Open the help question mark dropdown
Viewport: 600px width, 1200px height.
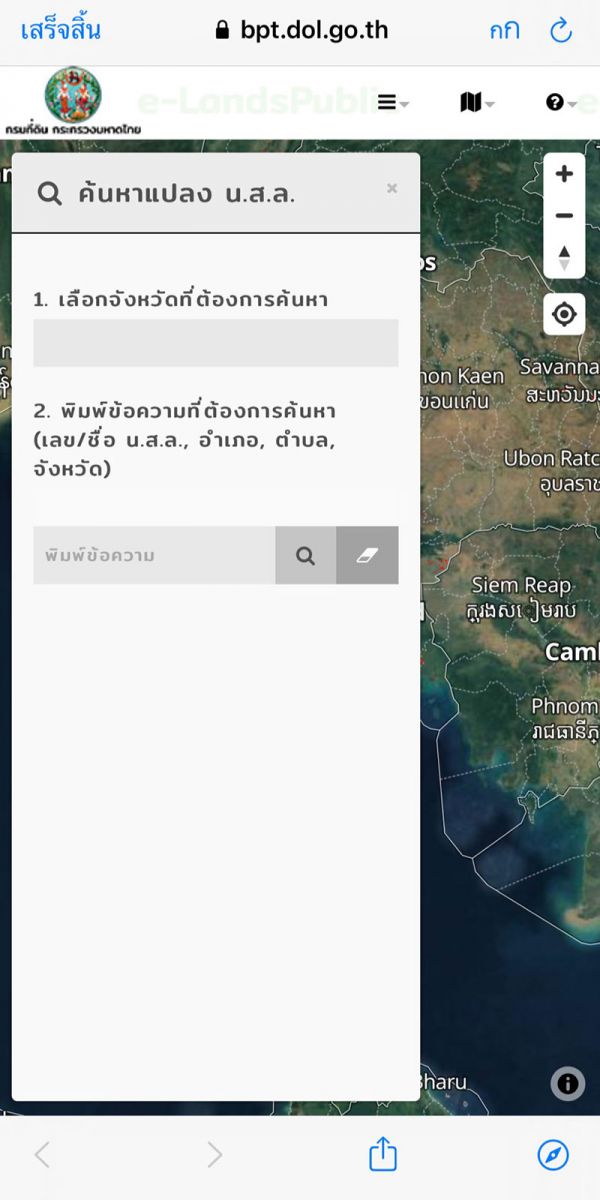560,102
